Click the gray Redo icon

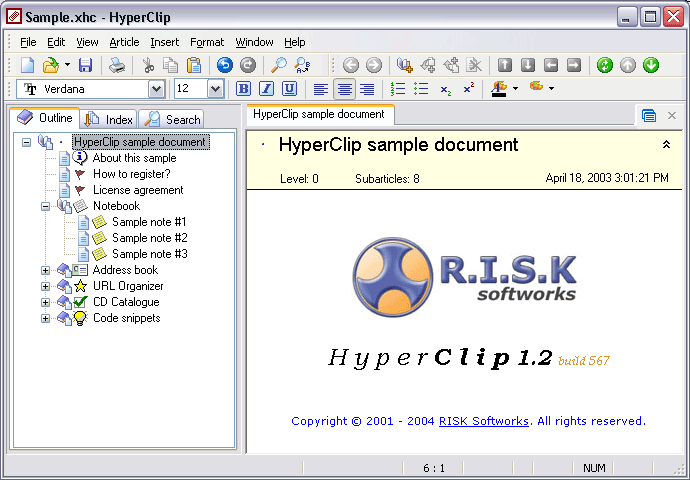248,65
